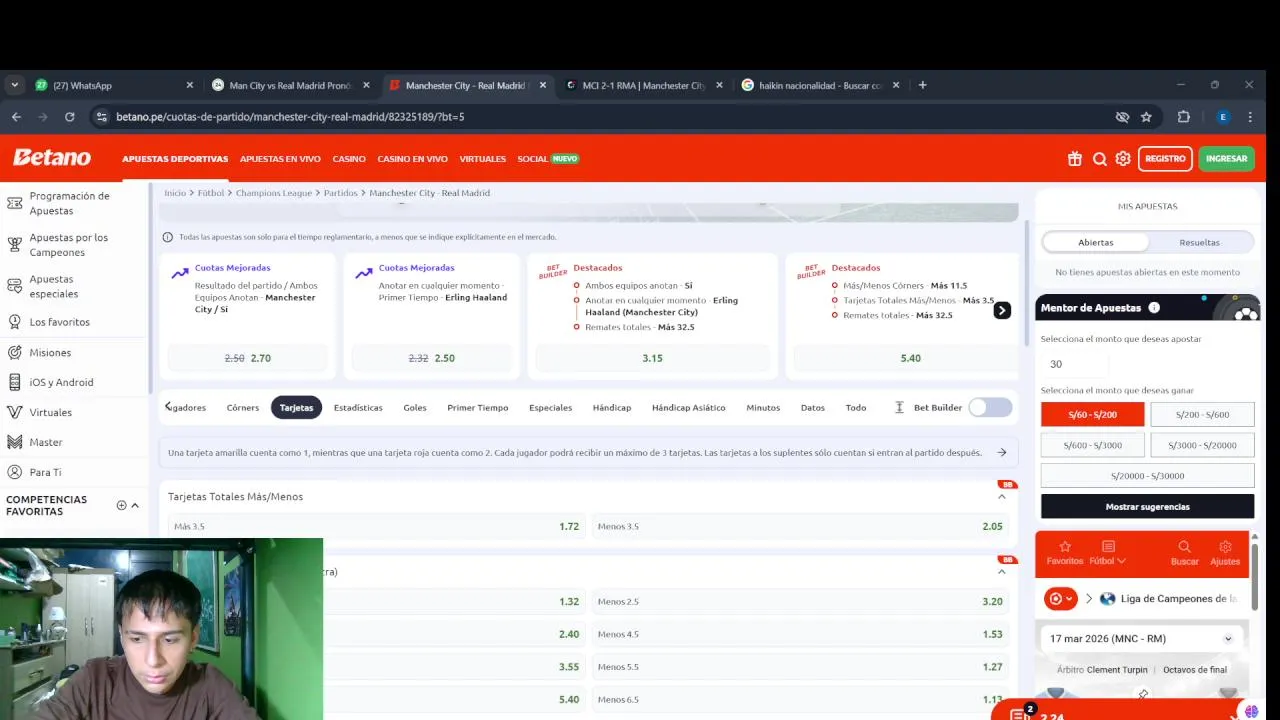Select the Resueltas bets toggle

pyautogui.click(x=1199, y=242)
